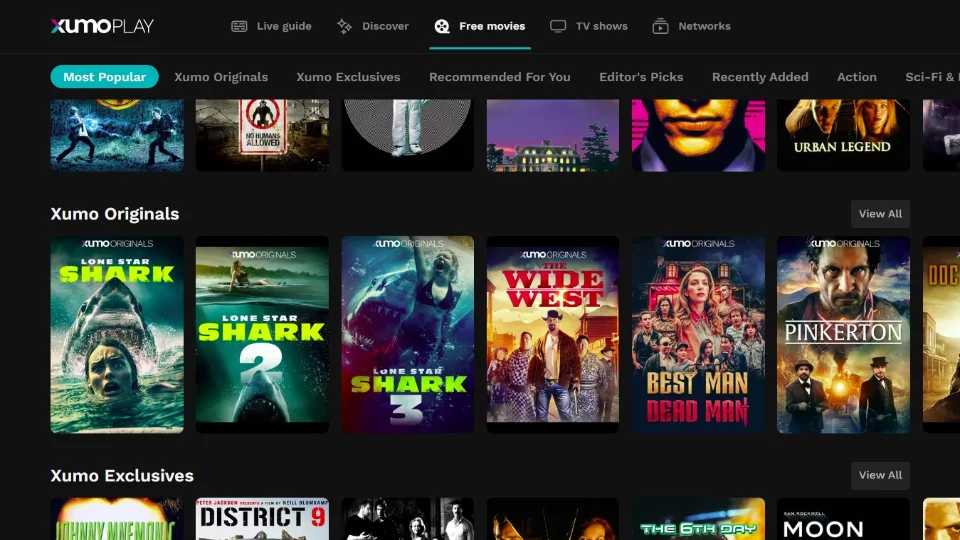Open the orange face on pink thumbnail
This screenshot has width=960, height=540.
tap(698, 135)
